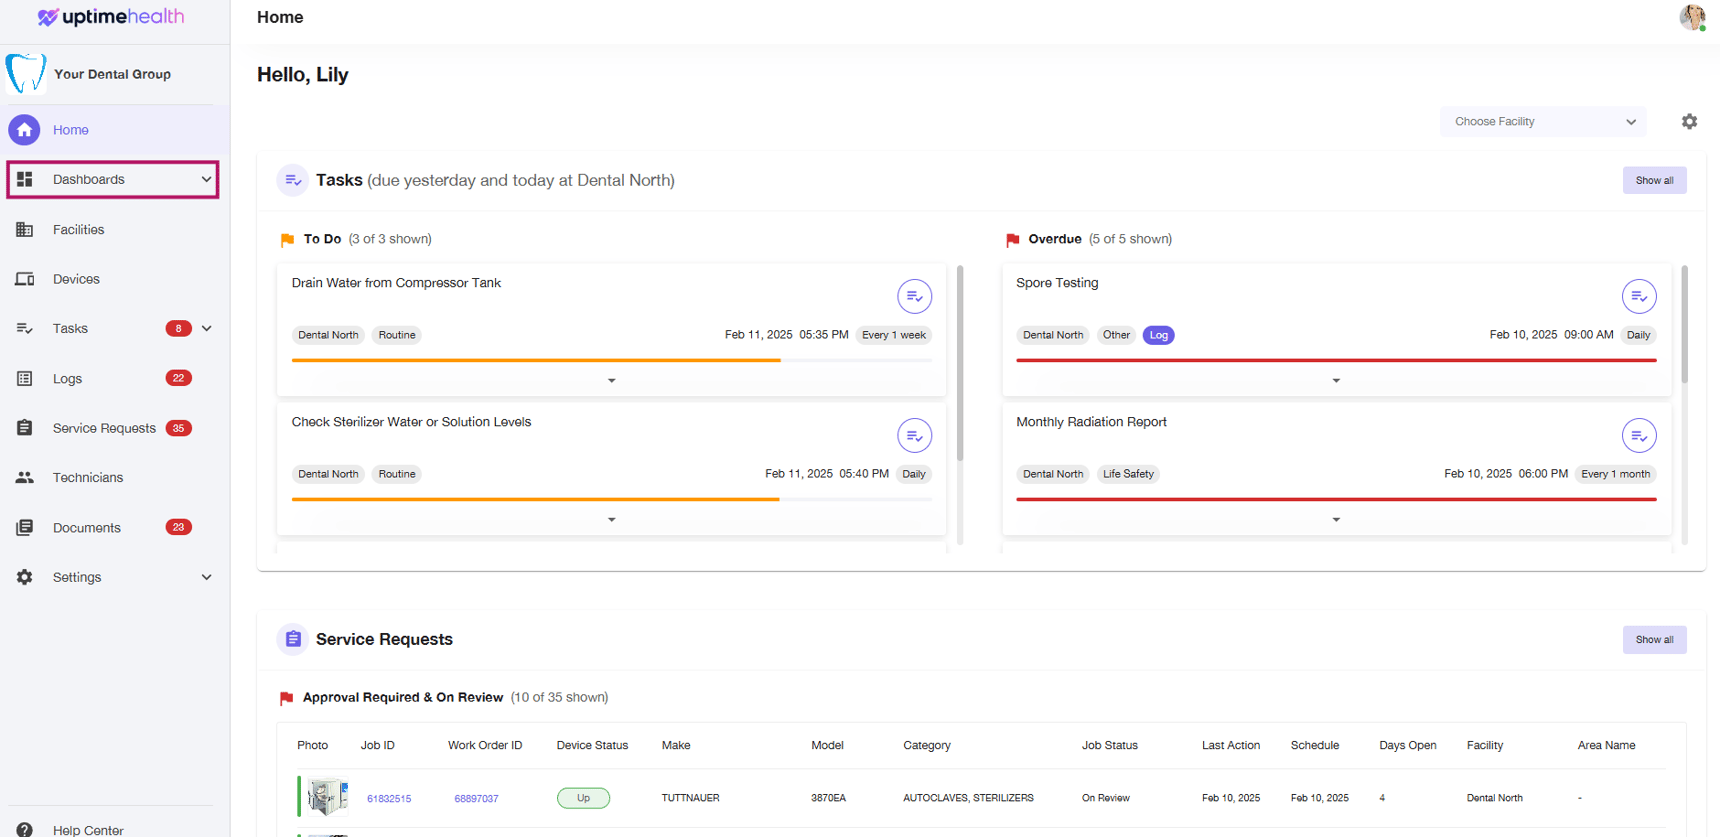
Task: Click Check Sterilizer Water task action icon
Action: coord(914,435)
